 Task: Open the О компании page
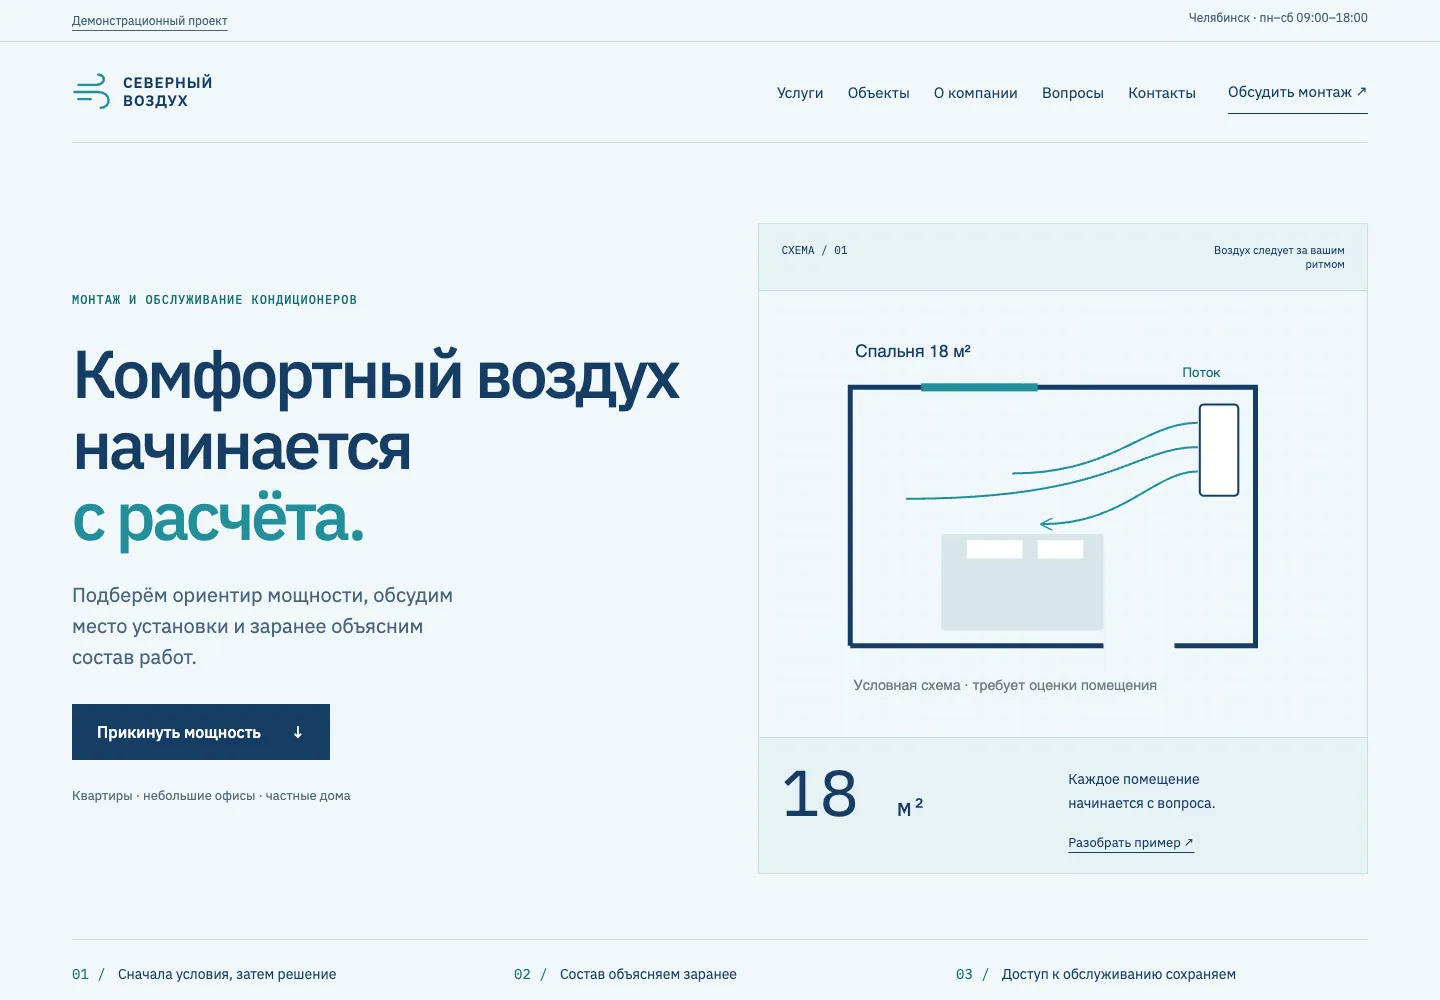click(976, 93)
